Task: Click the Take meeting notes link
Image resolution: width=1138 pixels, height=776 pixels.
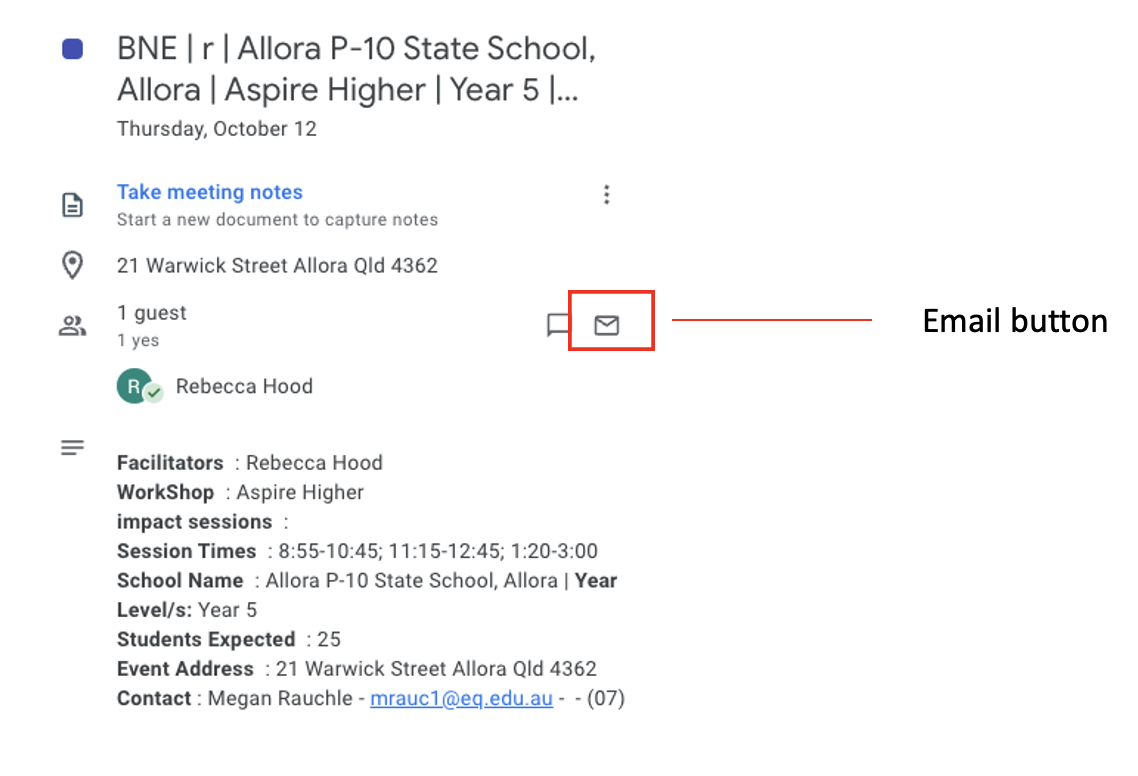Action: [210, 192]
